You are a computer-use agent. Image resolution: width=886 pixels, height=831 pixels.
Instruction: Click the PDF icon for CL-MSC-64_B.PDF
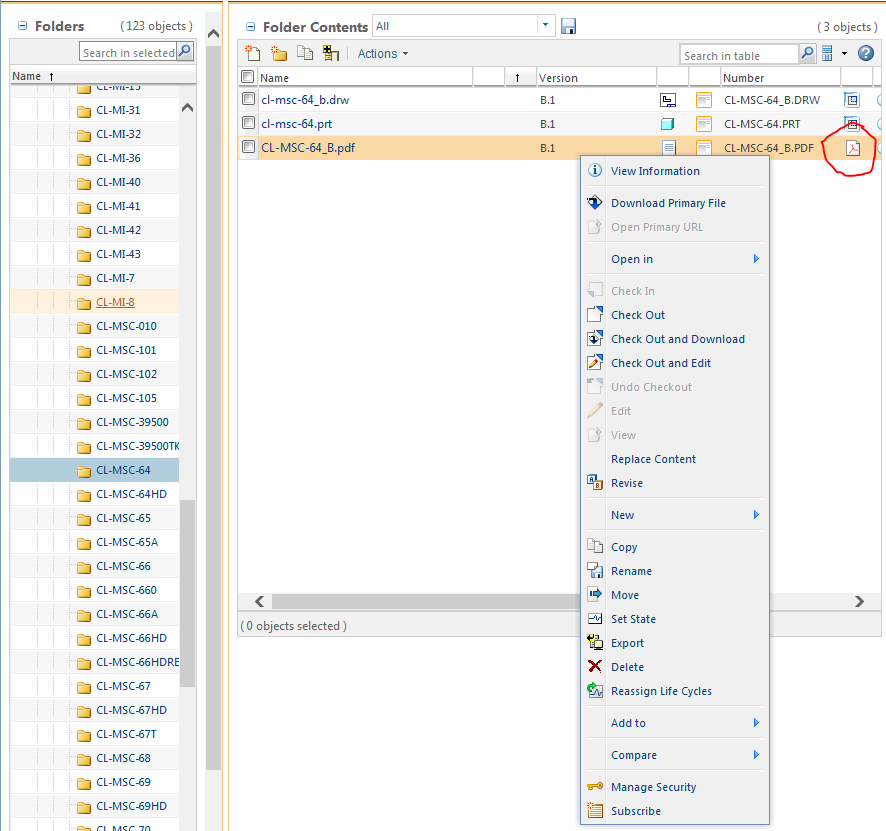[x=853, y=148]
